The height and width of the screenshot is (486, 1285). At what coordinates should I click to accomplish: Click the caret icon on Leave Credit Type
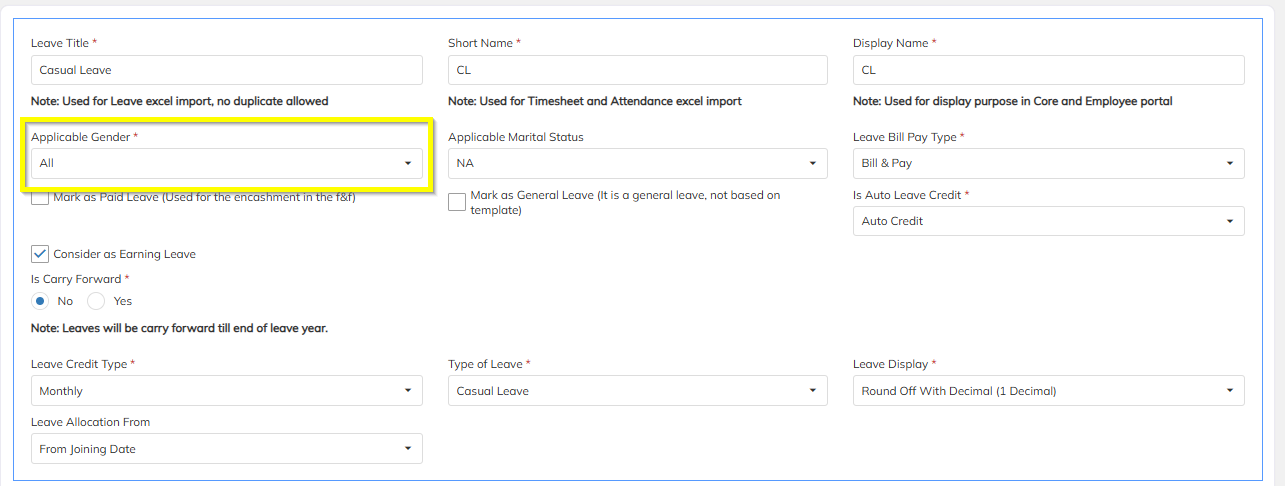pyautogui.click(x=407, y=391)
